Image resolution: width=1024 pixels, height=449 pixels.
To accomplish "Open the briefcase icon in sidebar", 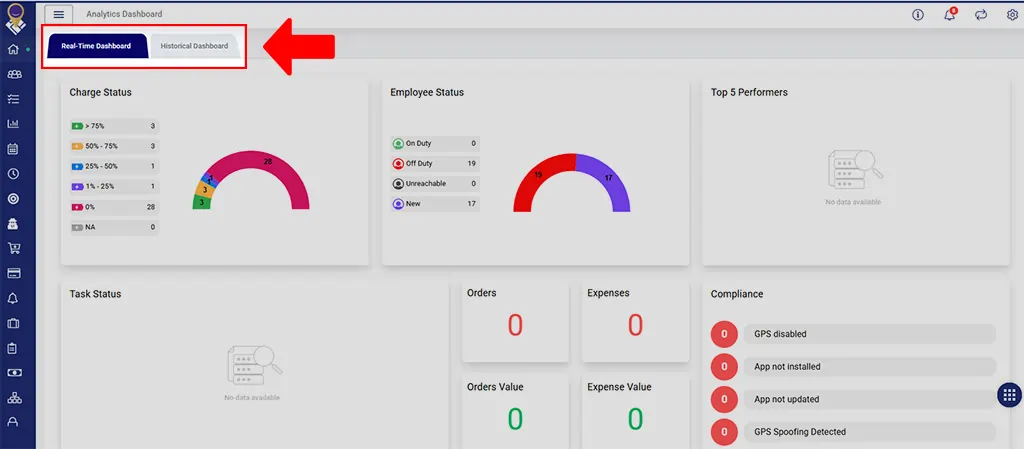I will click(x=12, y=323).
